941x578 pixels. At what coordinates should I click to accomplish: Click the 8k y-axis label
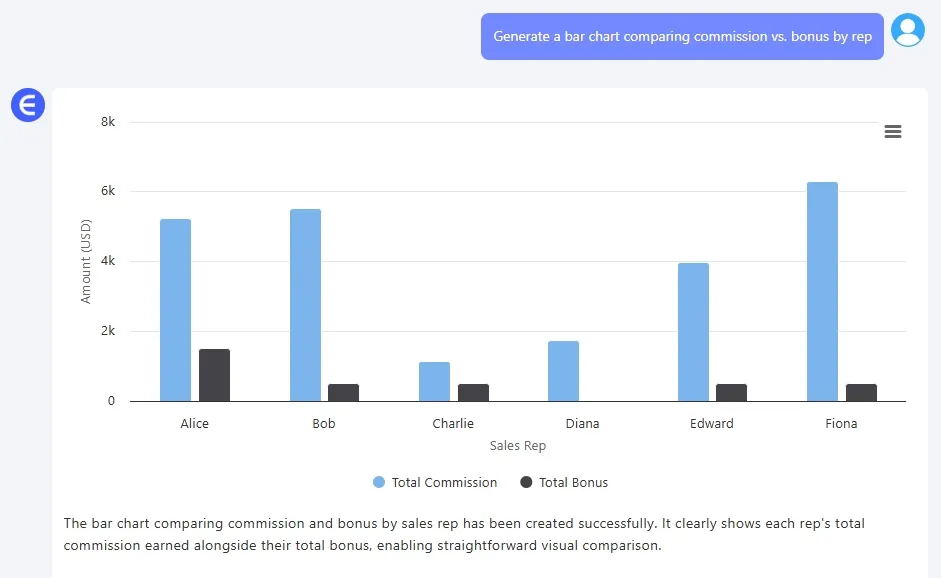pos(108,121)
